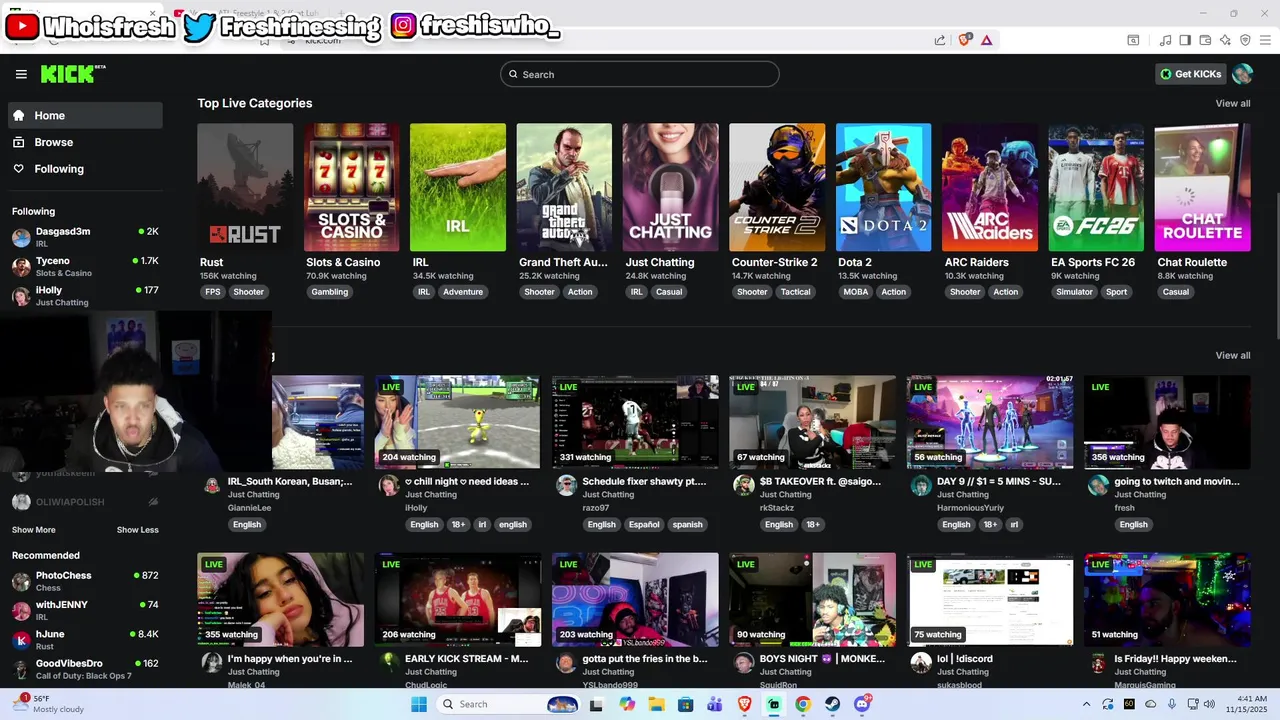Open iHolly's chill night stream thumbnail
Screen dimensions: 1280x720
[457, 422]
